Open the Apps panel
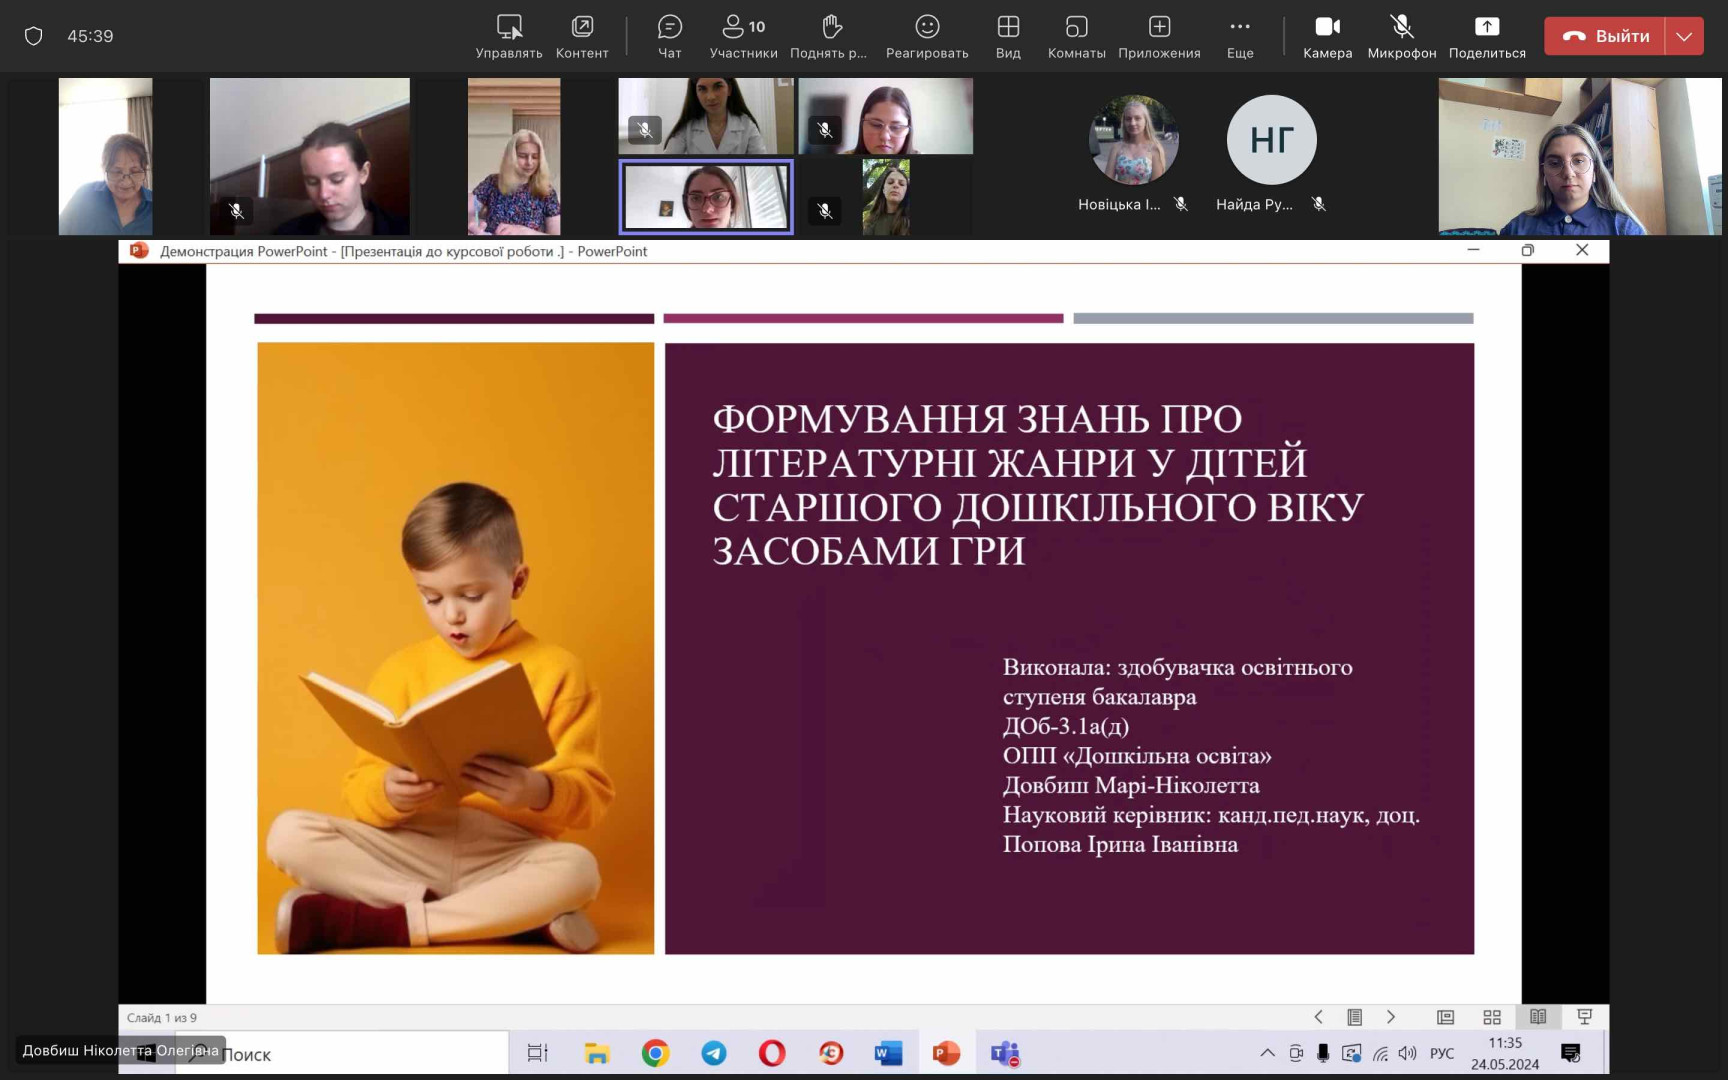This screenshot has height=1080, width=1728. 1159,36
